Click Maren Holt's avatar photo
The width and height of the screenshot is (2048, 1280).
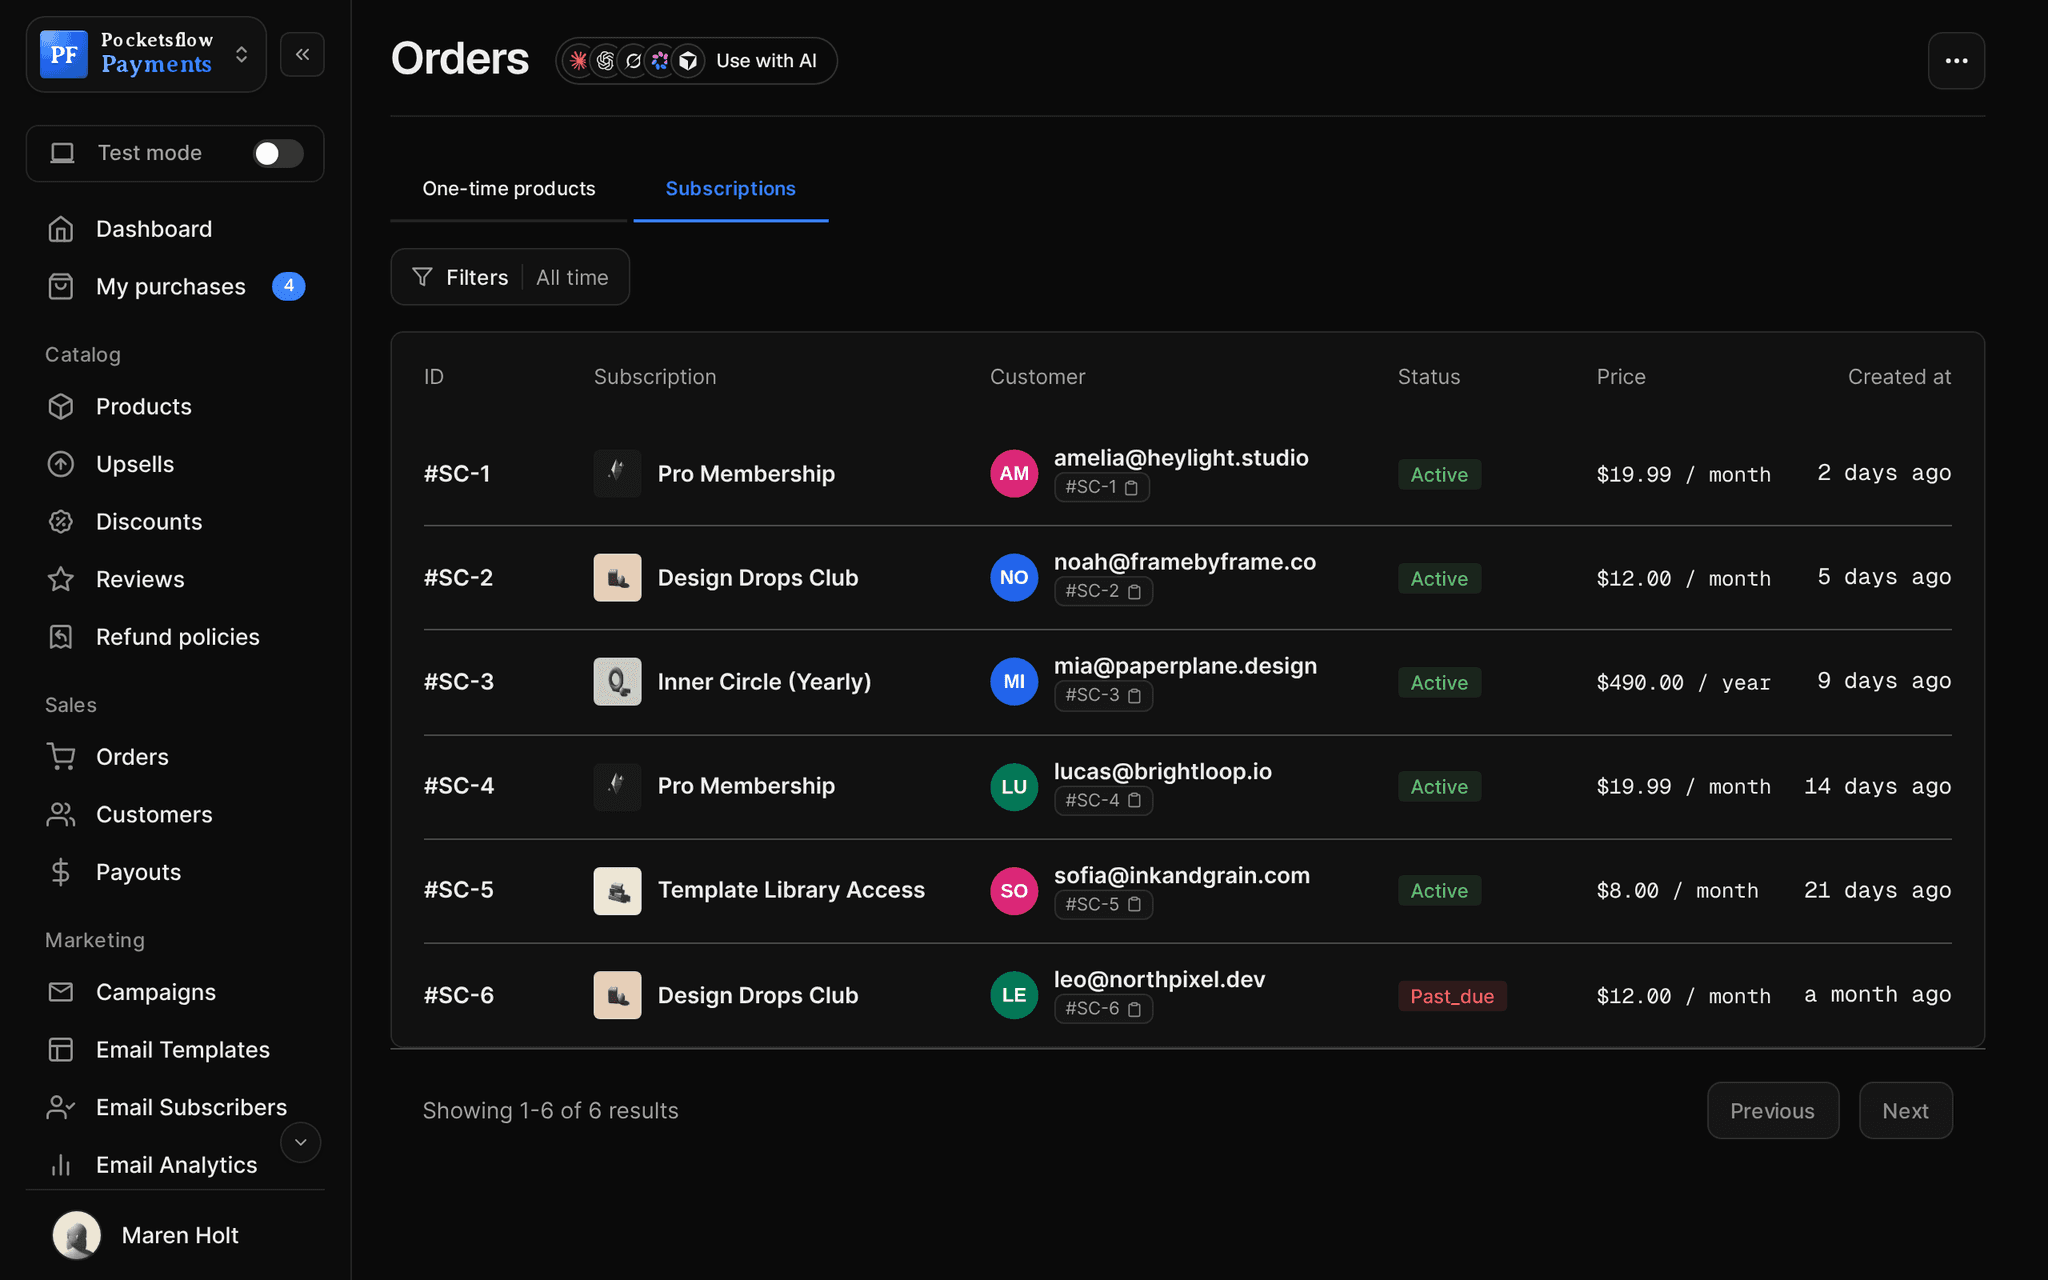pyautogui.click(x=77, y=1236)
